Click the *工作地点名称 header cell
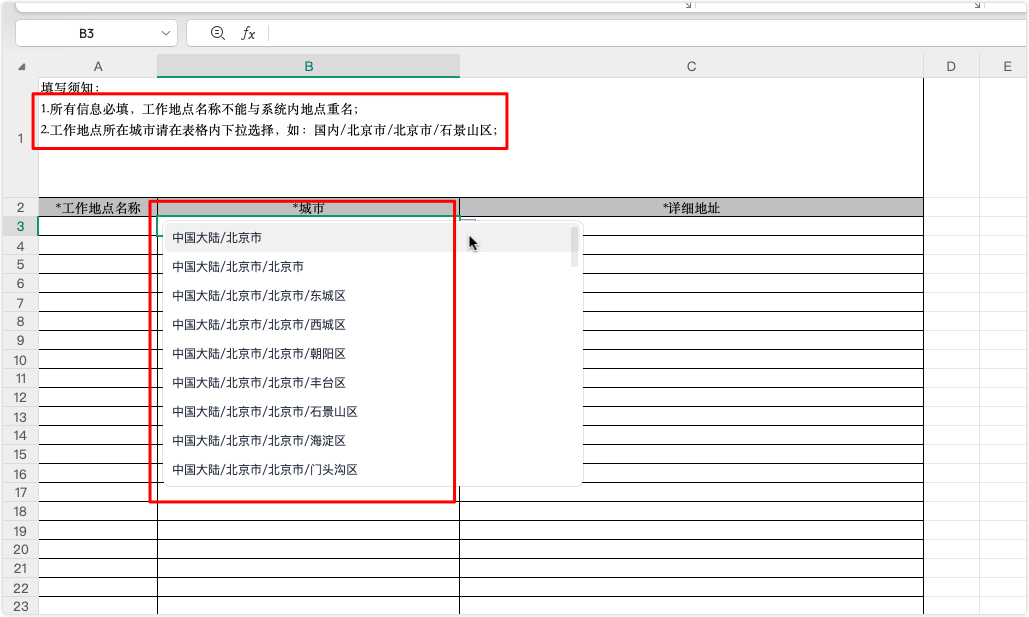The width and height of the screenshot is (1029, 617). (98, 208)
